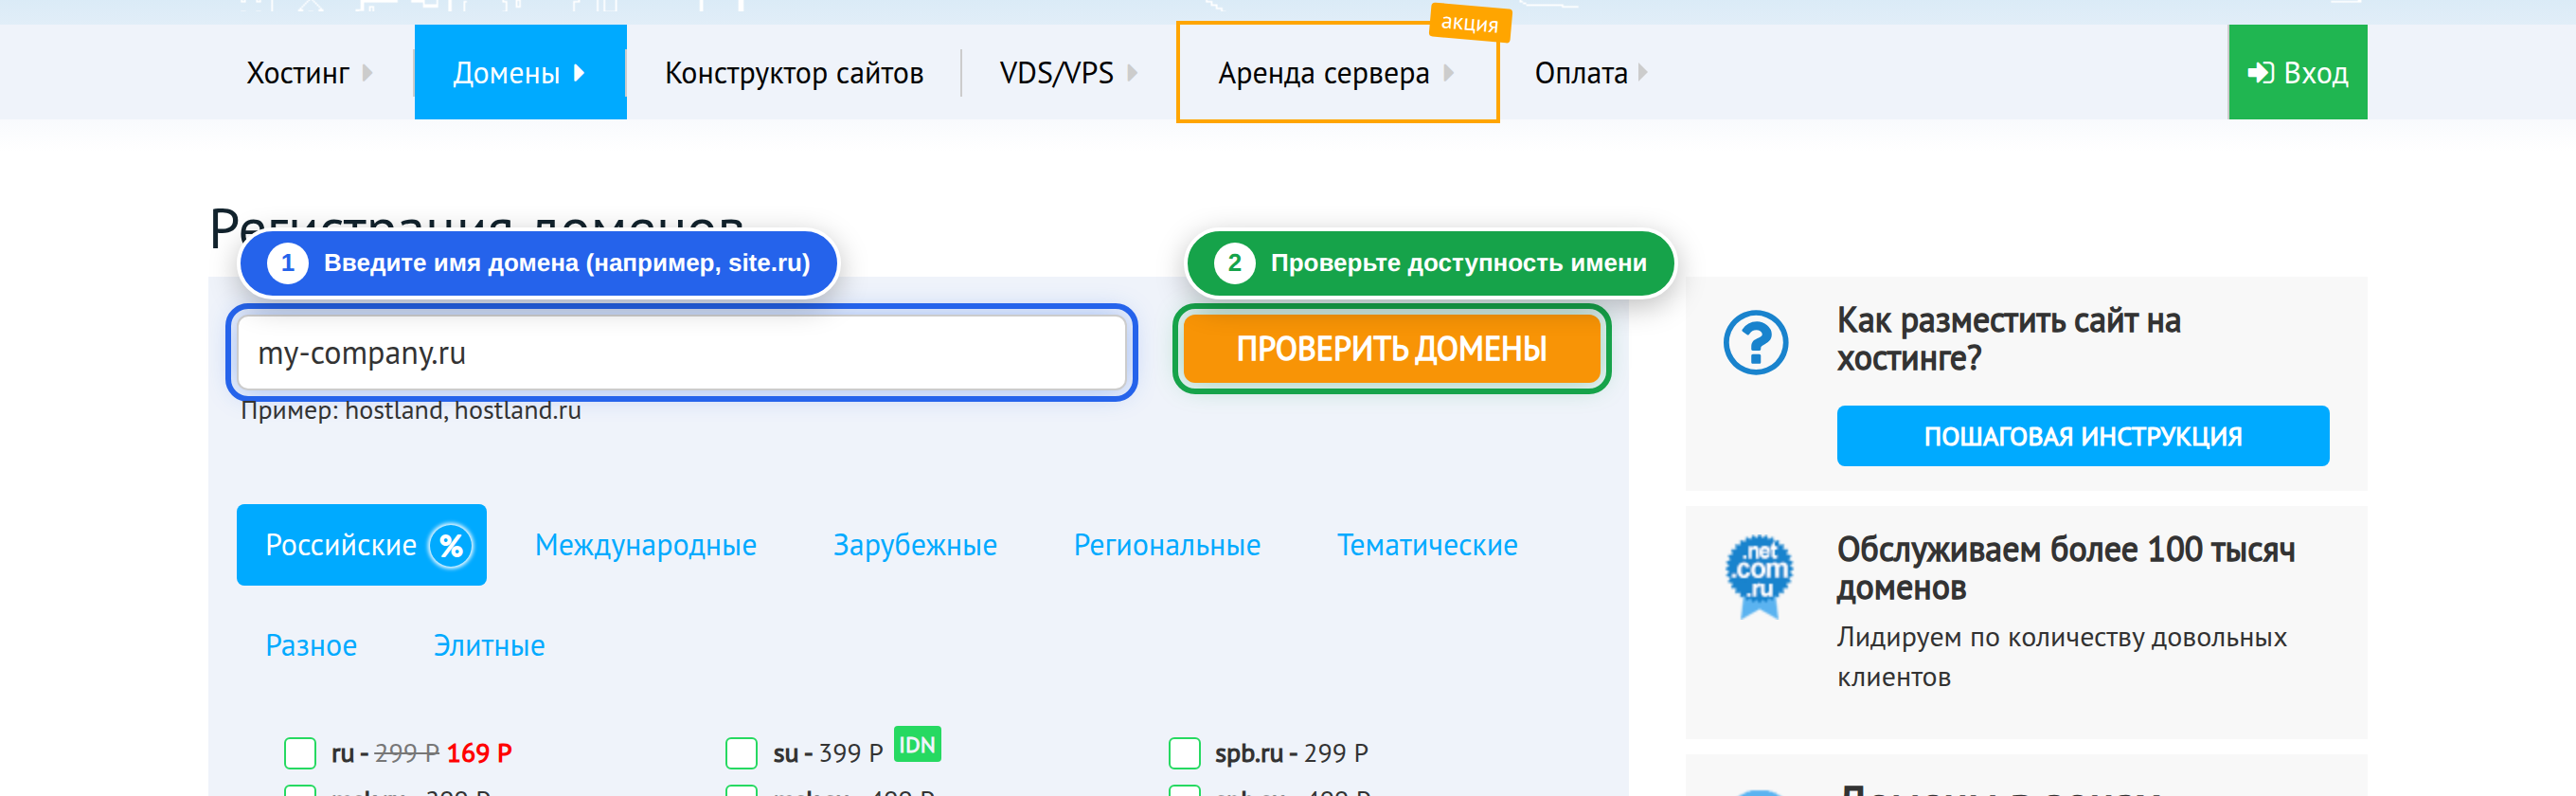
Task: Expand the Домены arrow icon
Action: [579, 73]
